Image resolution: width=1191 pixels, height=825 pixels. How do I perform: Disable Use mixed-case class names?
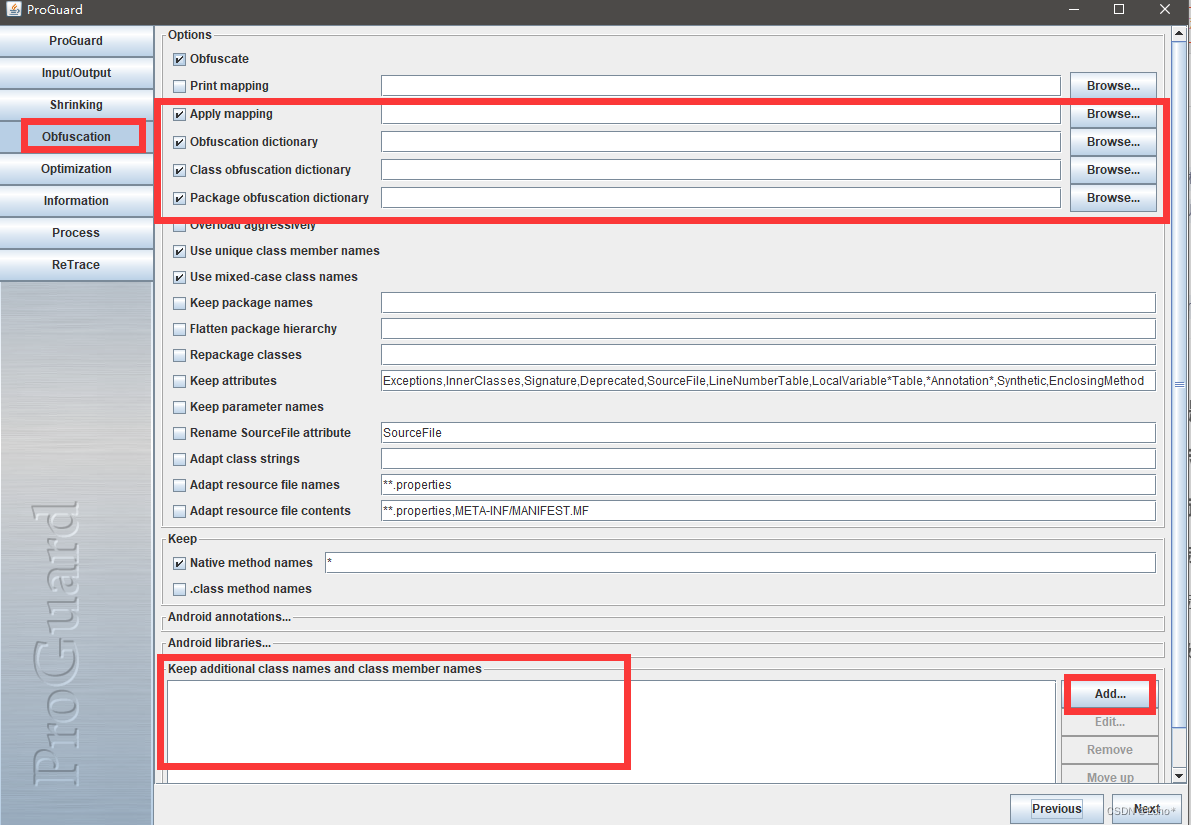click(179, 277)
